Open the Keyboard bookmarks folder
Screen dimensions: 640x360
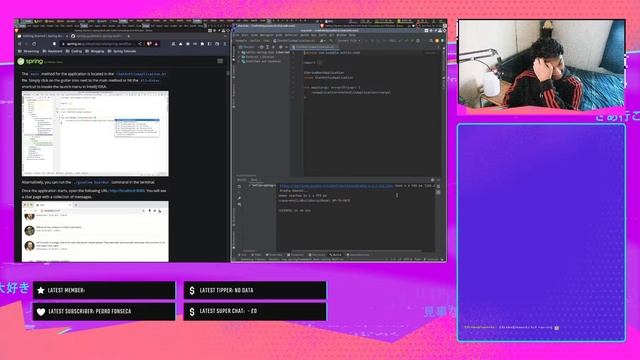pyautogui.click(x=52, y=51)
